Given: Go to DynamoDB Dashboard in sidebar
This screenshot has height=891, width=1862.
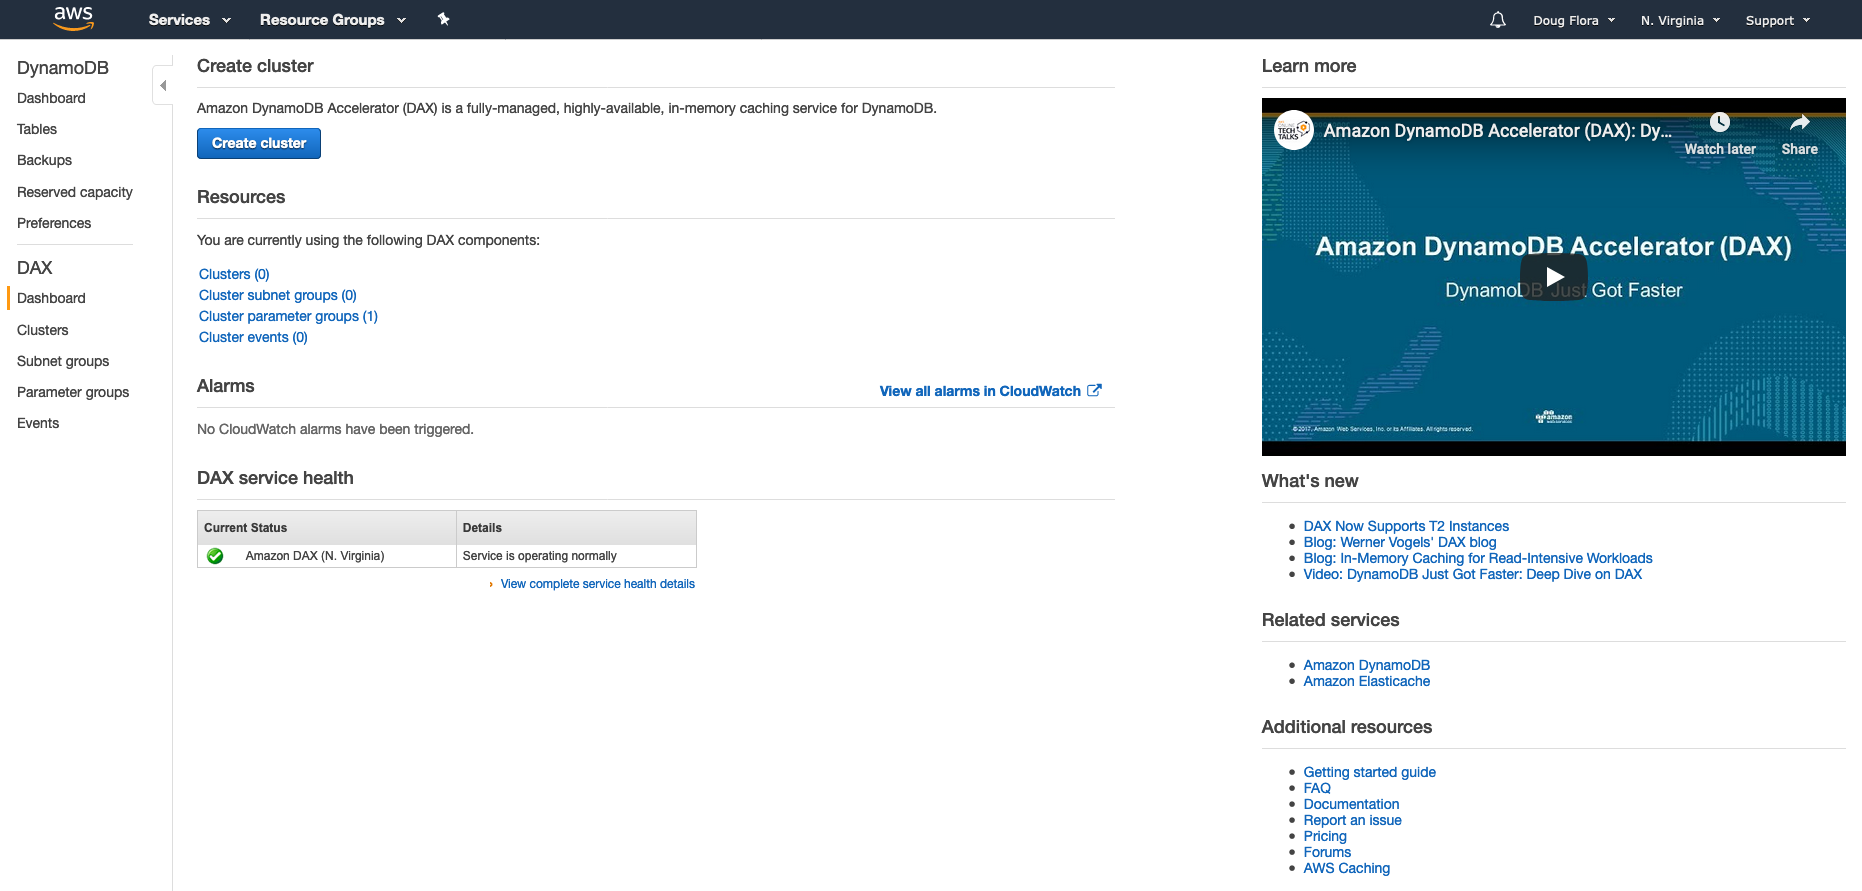Looking at the screenshot, I should [51, 98].
